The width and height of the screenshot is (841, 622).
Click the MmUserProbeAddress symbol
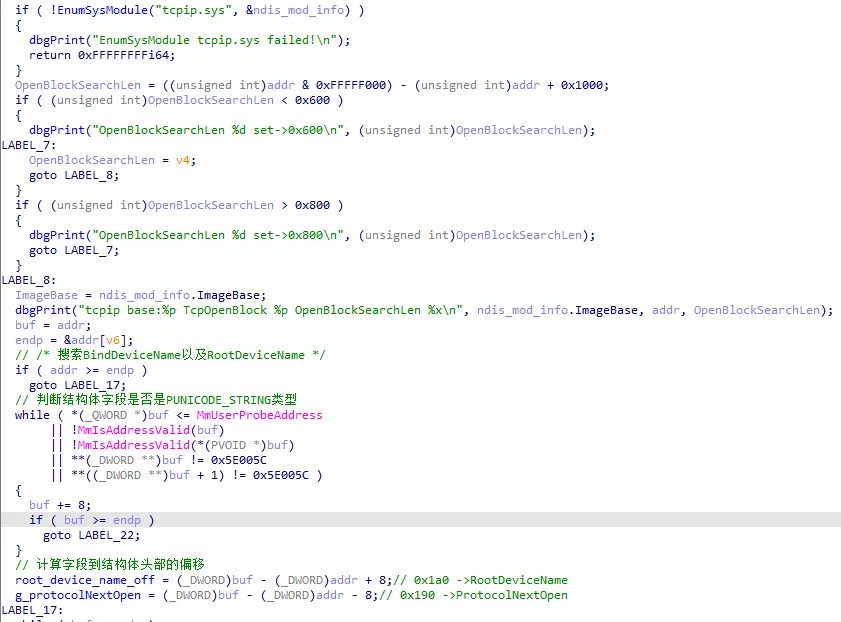click(260, 416)
